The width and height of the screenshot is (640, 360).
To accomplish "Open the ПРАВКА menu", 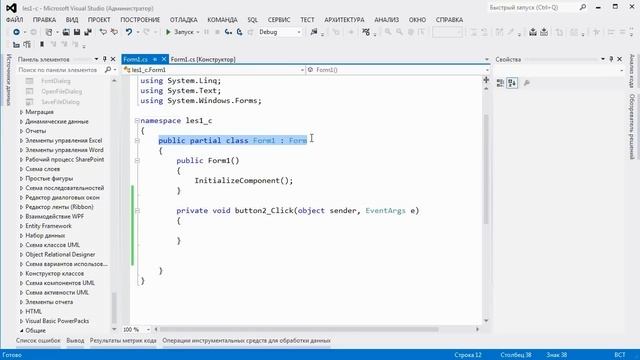I will click(44, 20).
